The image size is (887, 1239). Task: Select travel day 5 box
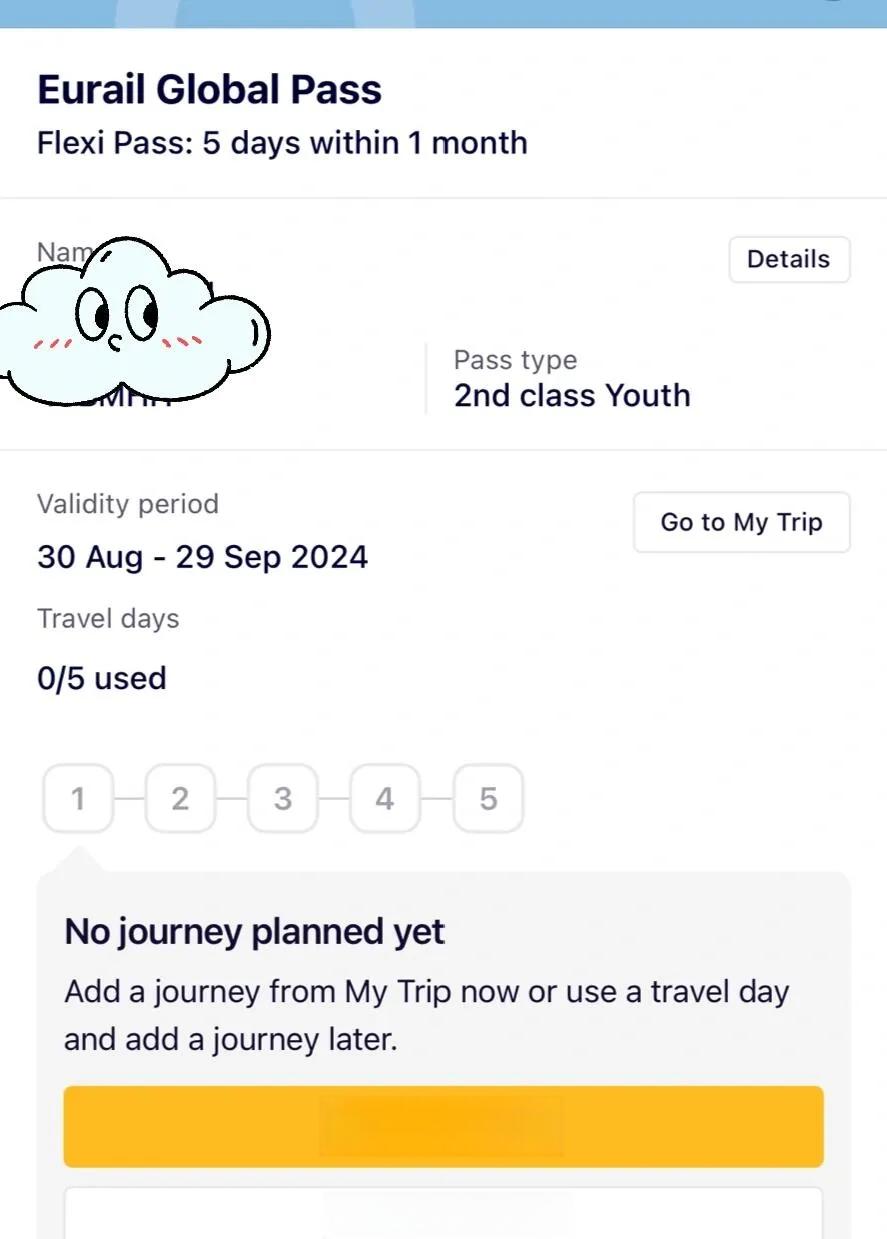[488, 798]
